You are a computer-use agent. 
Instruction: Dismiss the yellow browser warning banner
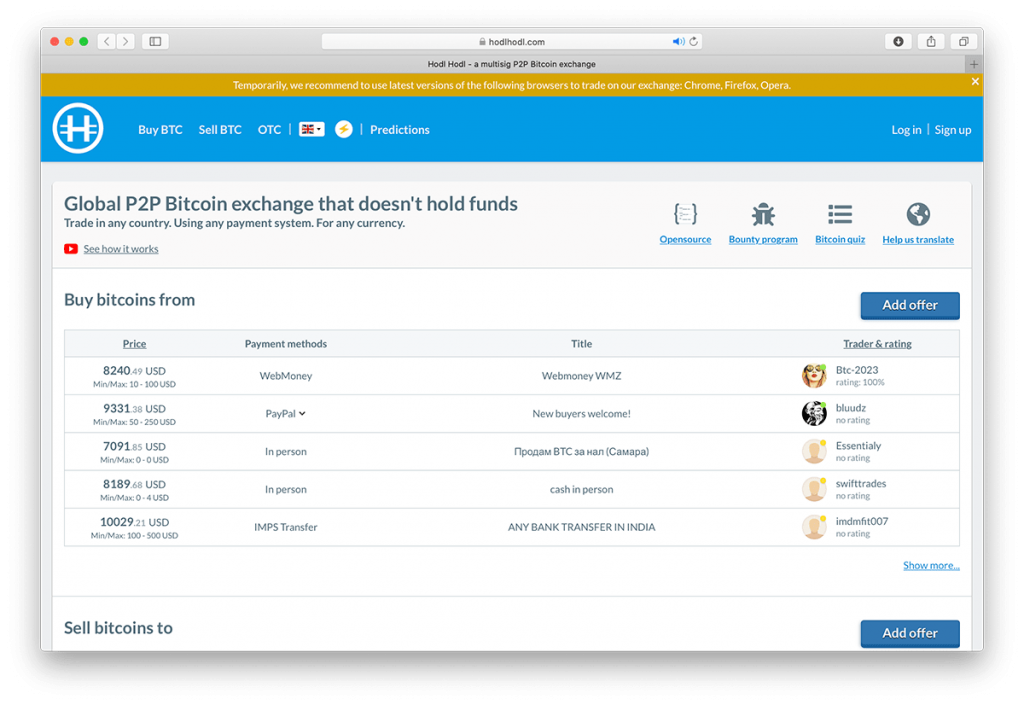click(975, 82)
